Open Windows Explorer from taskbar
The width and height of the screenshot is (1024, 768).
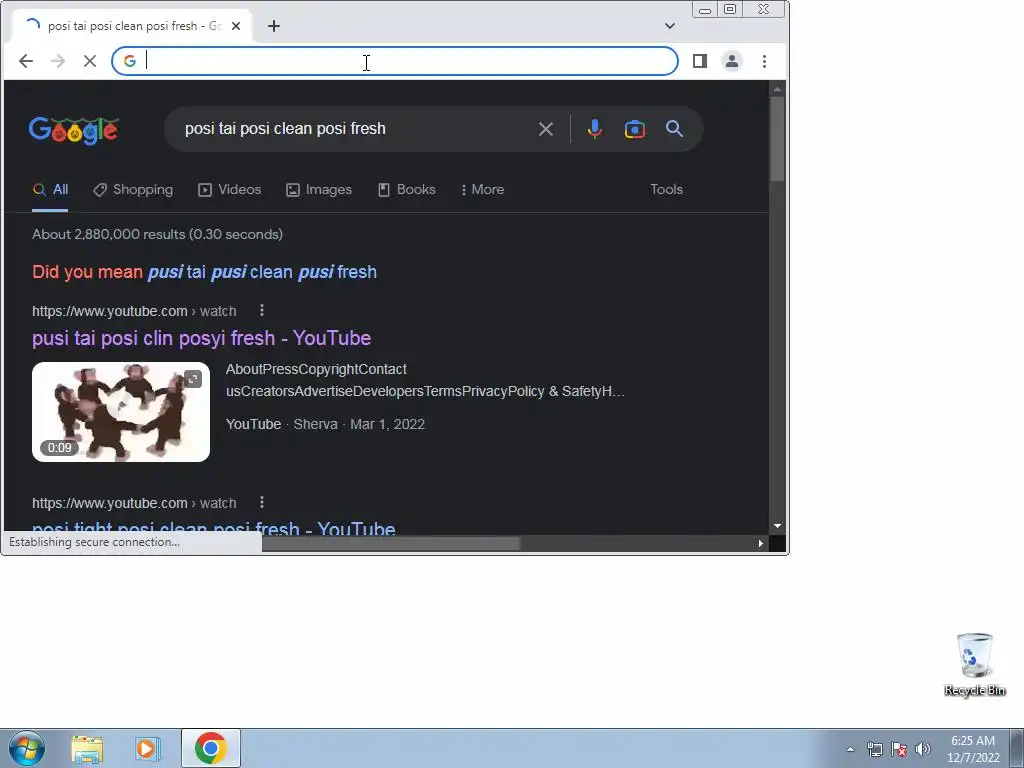87,749
